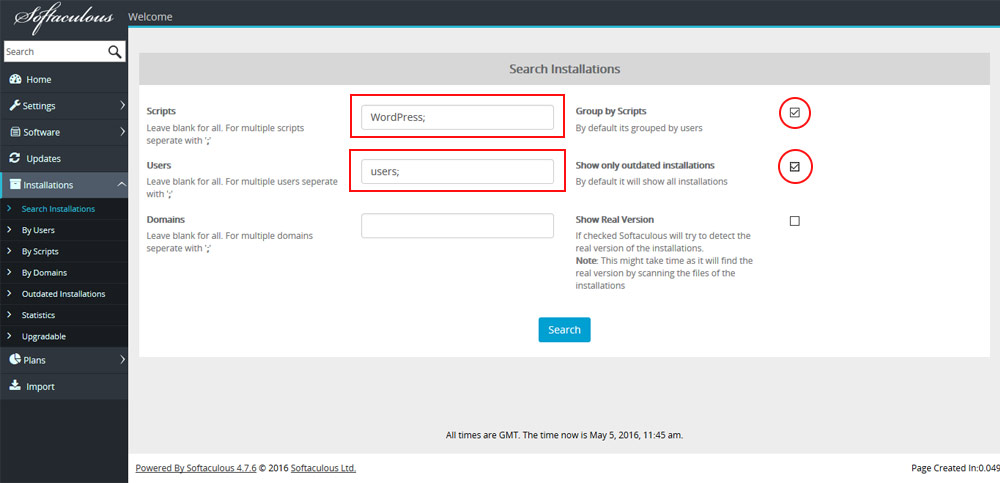Viewport: 1000px width, 483px height.
Task: Click the empty Domains input field
Action: pos(457,226)
